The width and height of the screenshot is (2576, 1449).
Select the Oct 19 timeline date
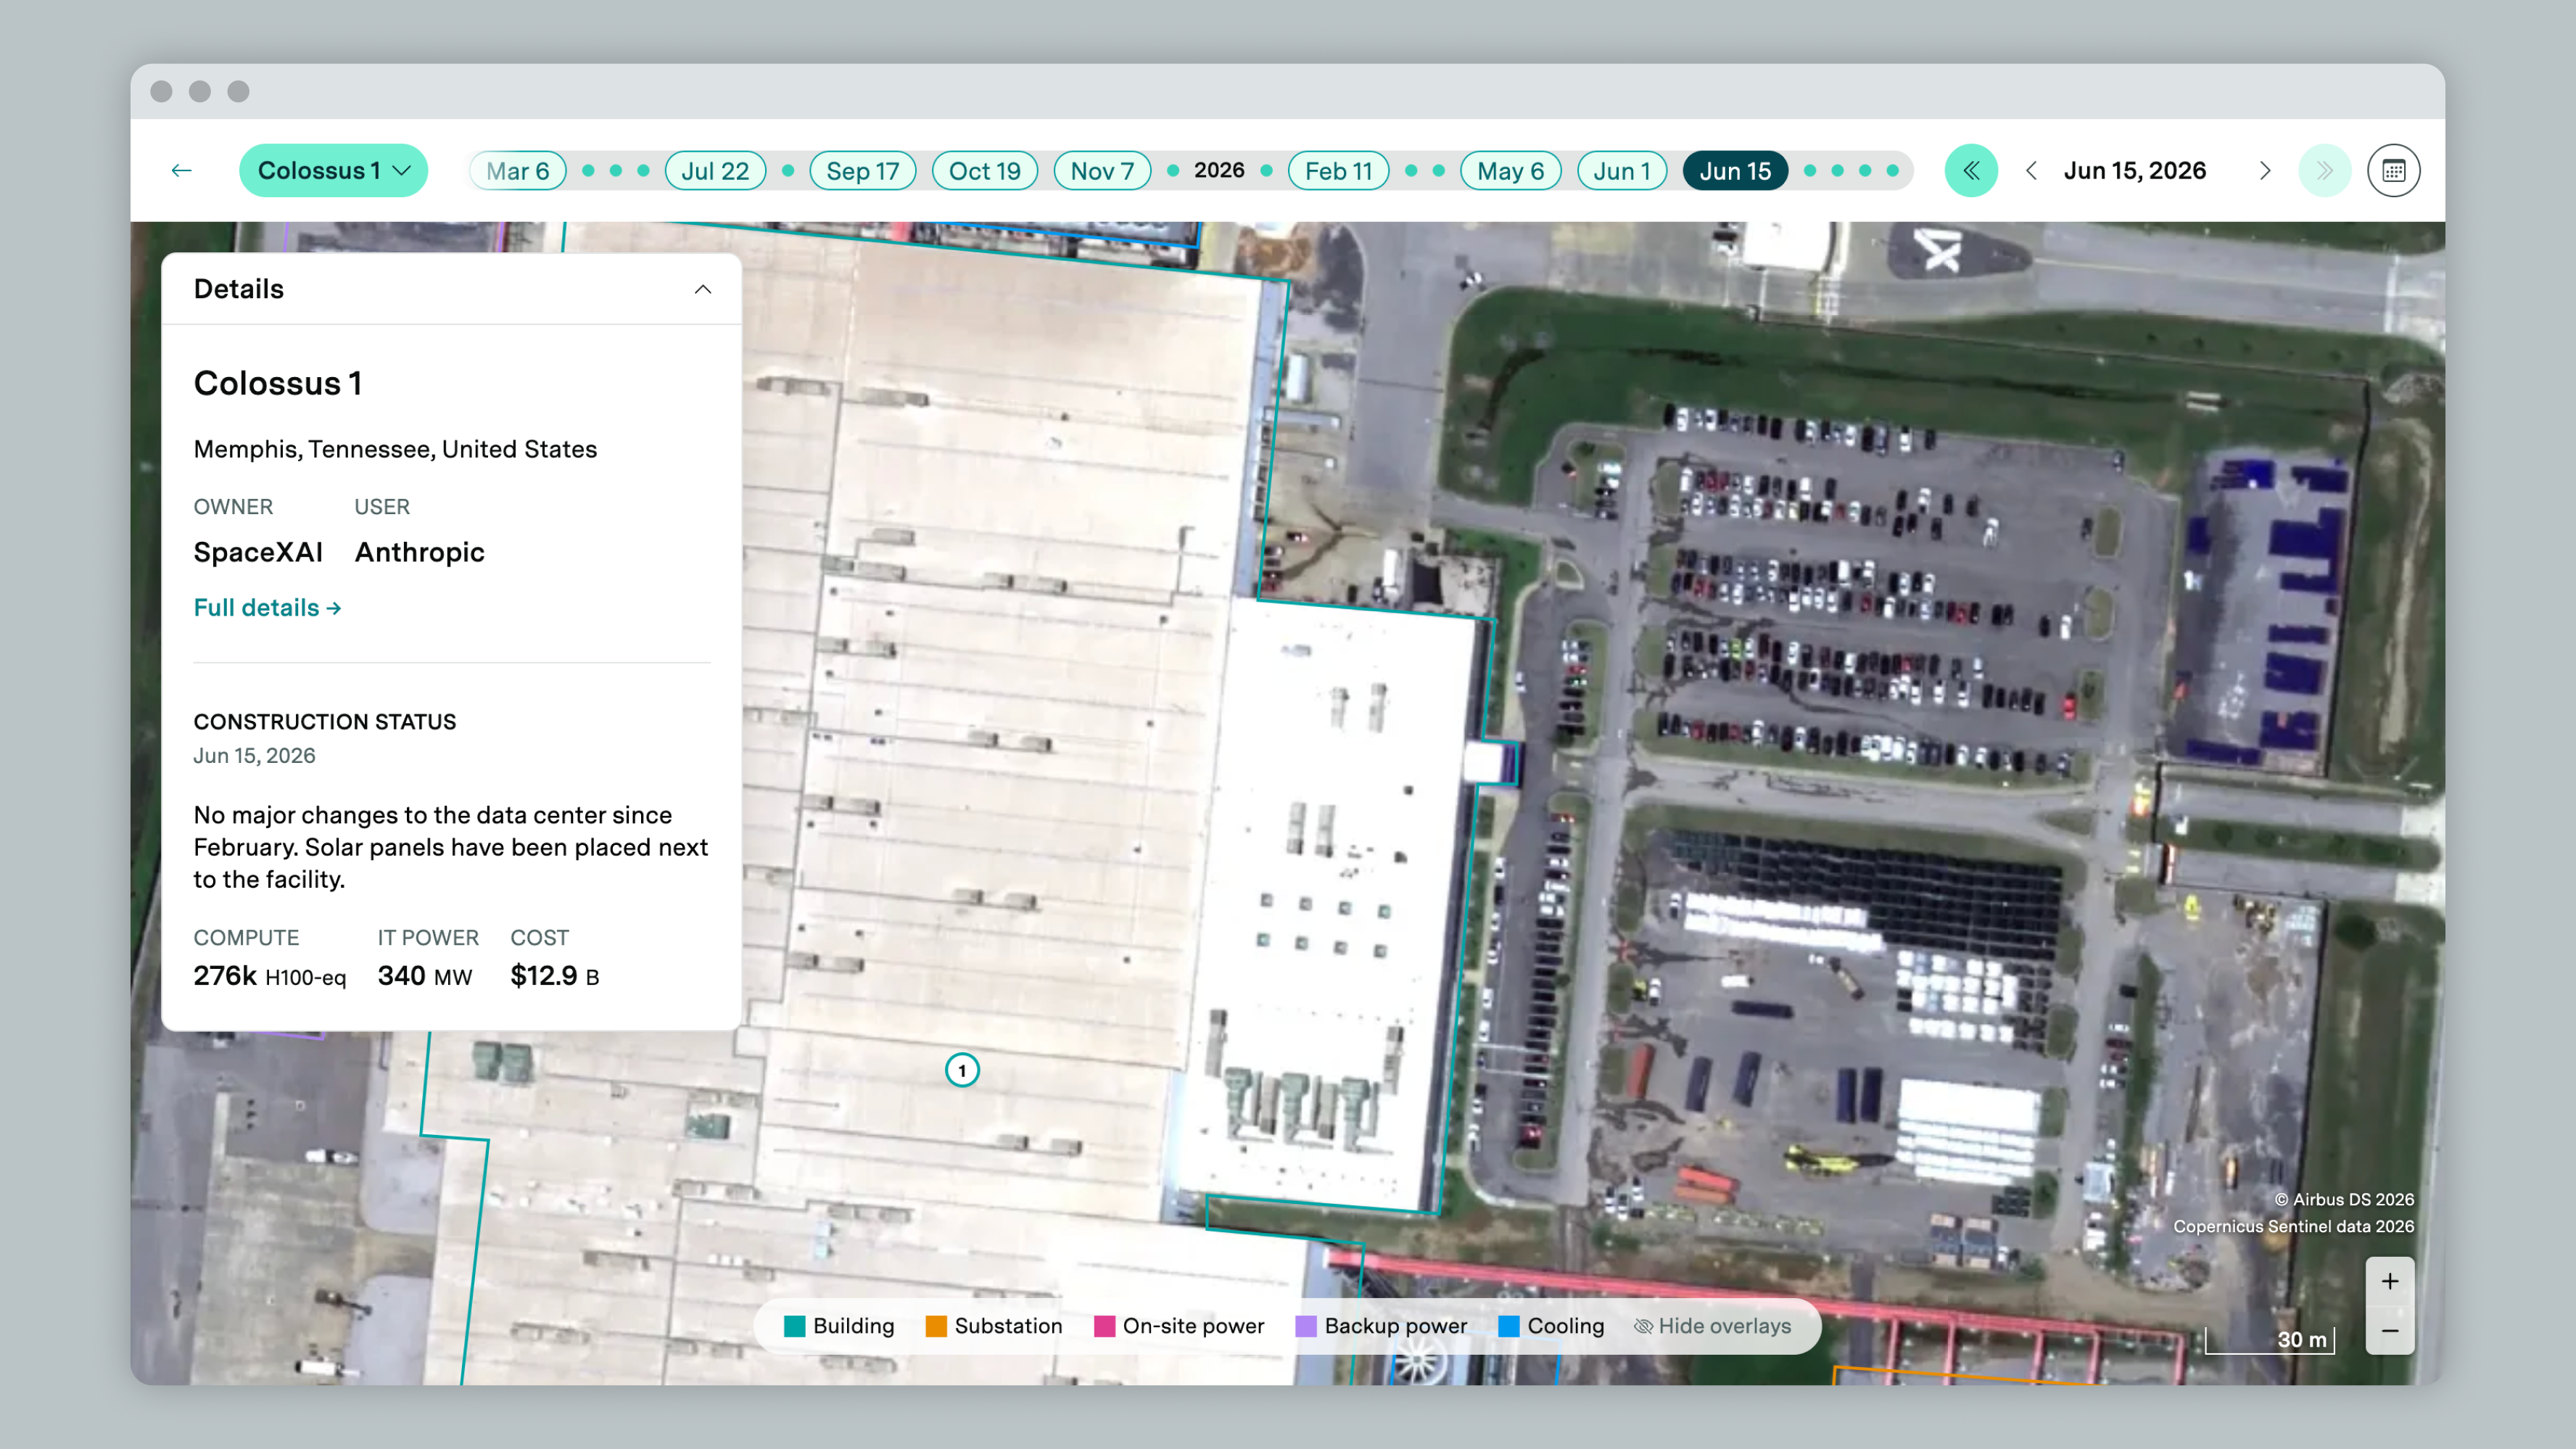point(984,171)
